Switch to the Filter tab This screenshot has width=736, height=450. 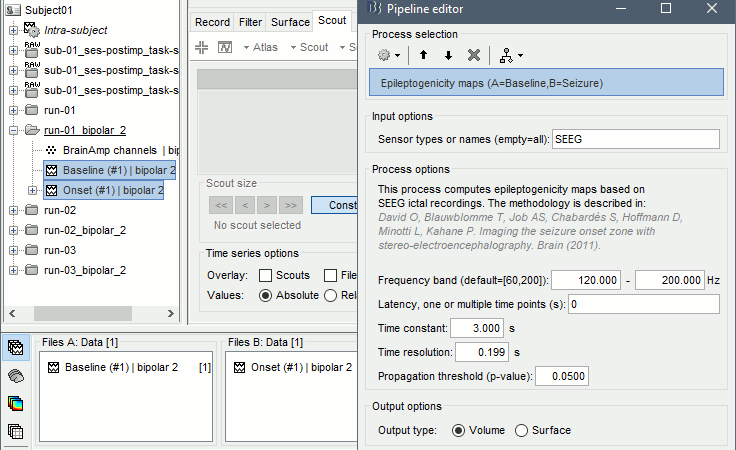coord(250,22)
